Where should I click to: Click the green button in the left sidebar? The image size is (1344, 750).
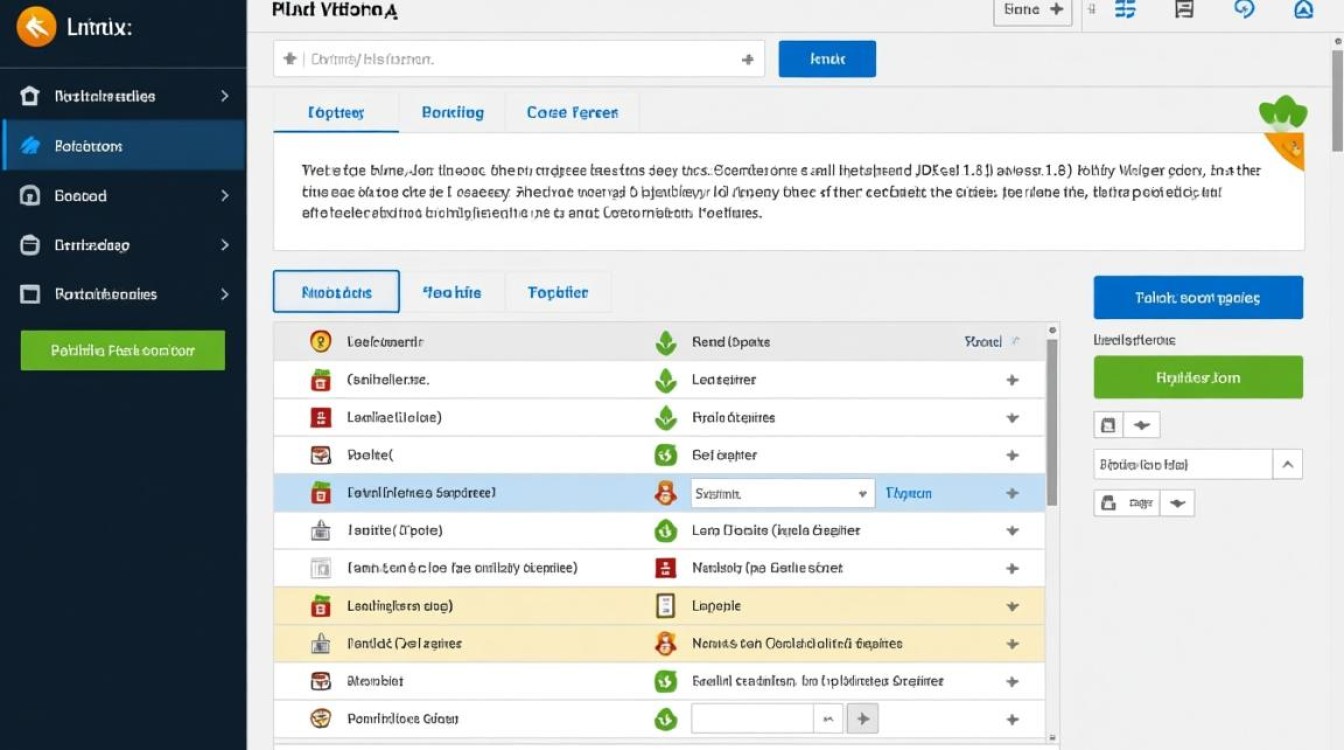coord(122,351)
